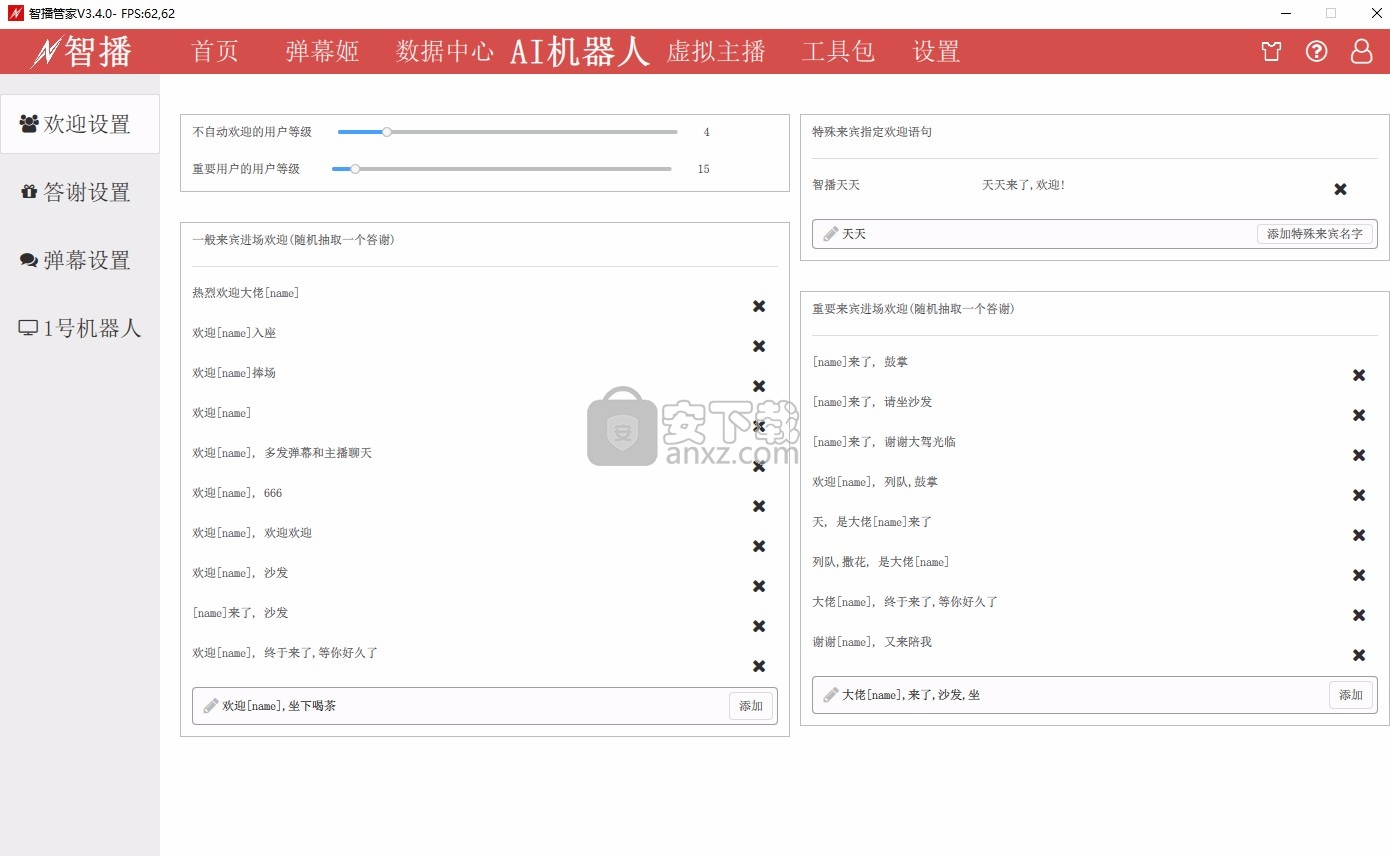The width and height of the screenshot is (1390, 856).
Task: Click the 添加特殊来宾名字 button
Action: point(1315,234)
